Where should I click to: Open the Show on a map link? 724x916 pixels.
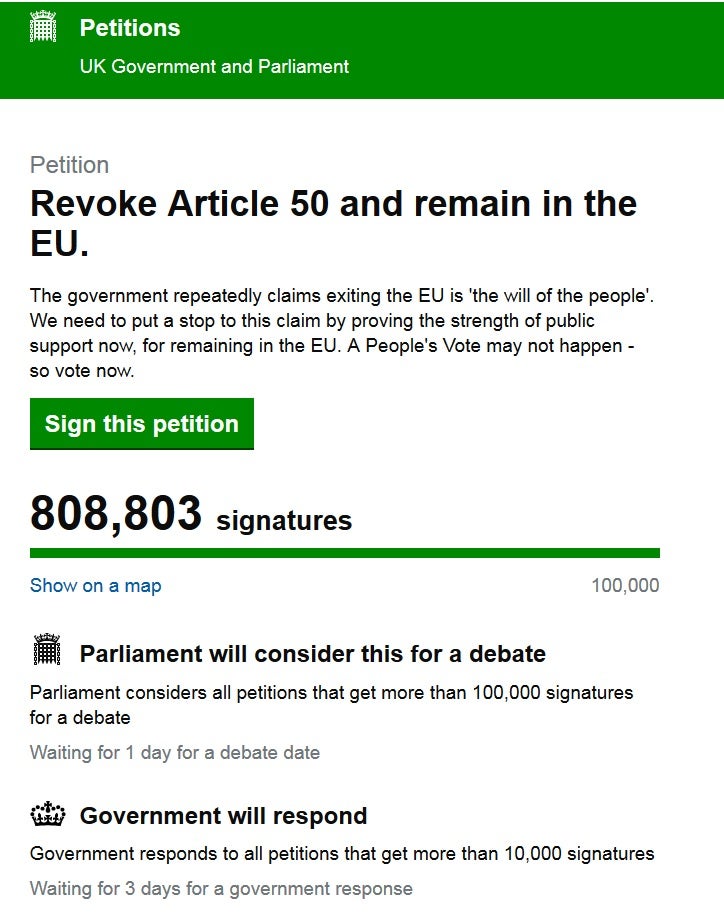tap(95, 586)
